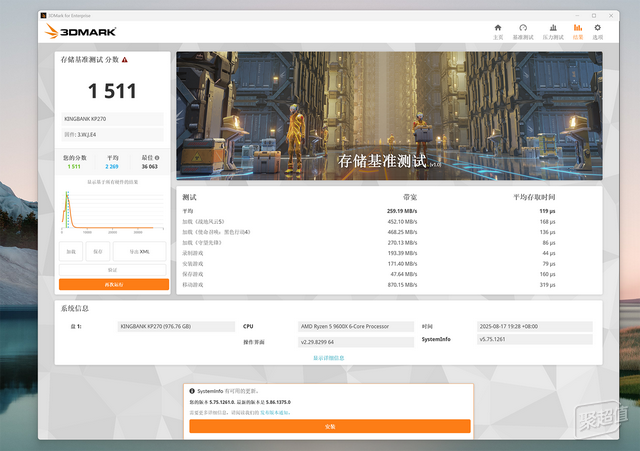Click the 2025-08-17 19:28 time field

[534, 327]
